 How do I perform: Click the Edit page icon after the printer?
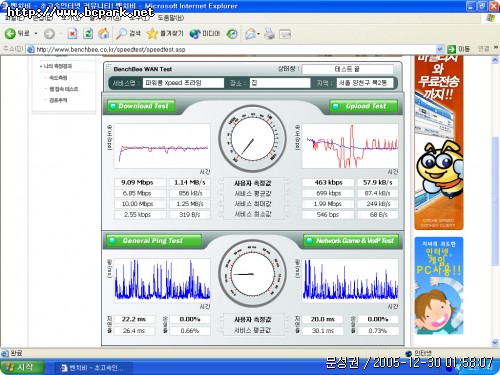tap(285, 34)
